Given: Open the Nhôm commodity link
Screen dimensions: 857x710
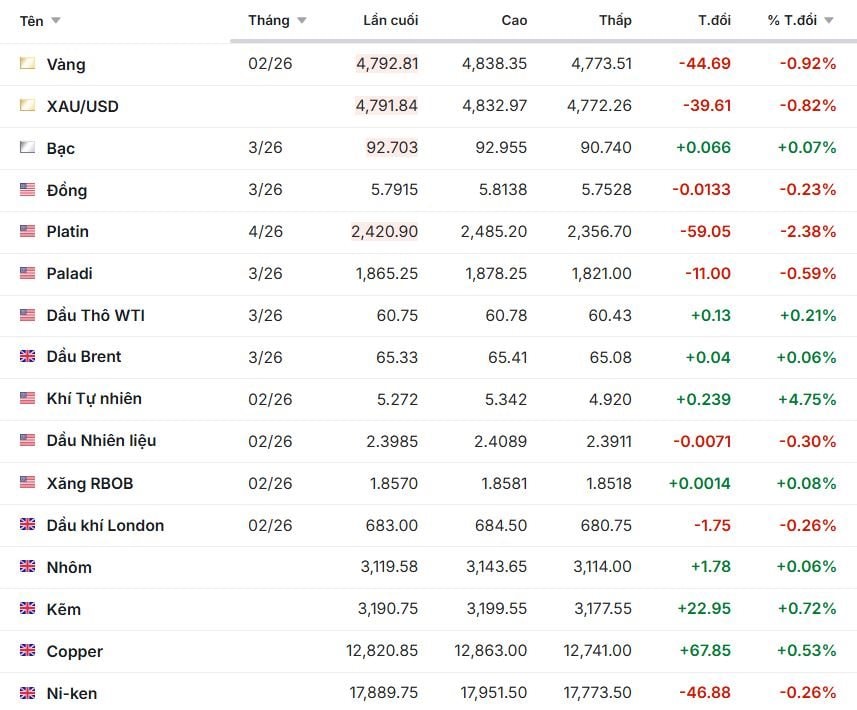Looking at the screenshot, I should pyautogui.click(x=68, y=567).
